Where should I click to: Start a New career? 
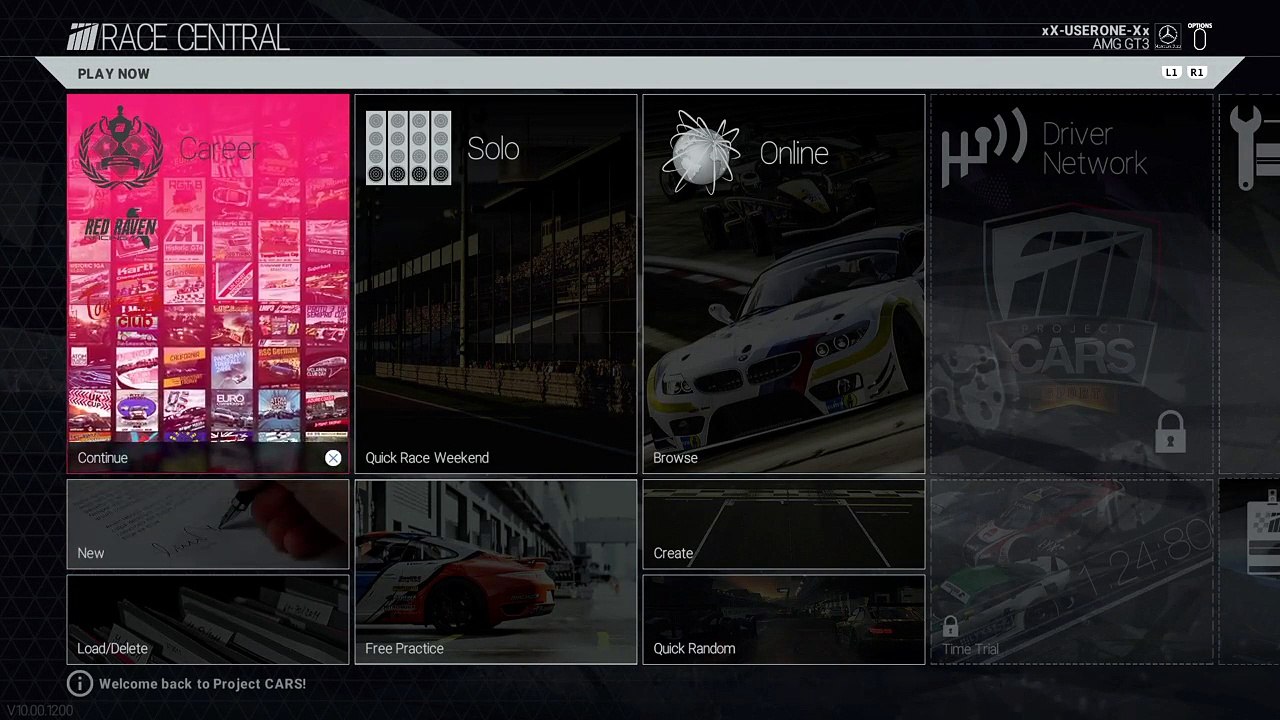click(x=208, y=524)
